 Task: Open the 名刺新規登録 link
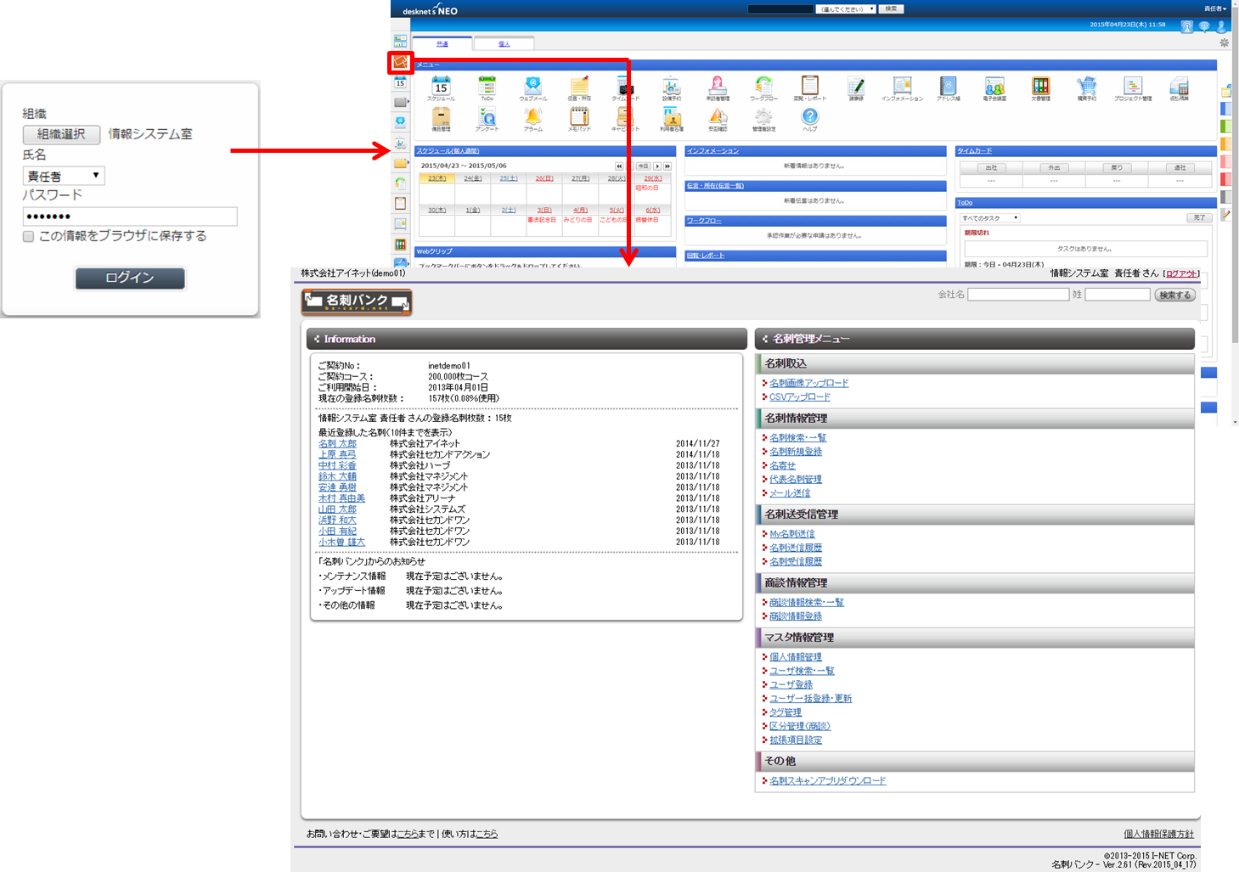(795, 452)
